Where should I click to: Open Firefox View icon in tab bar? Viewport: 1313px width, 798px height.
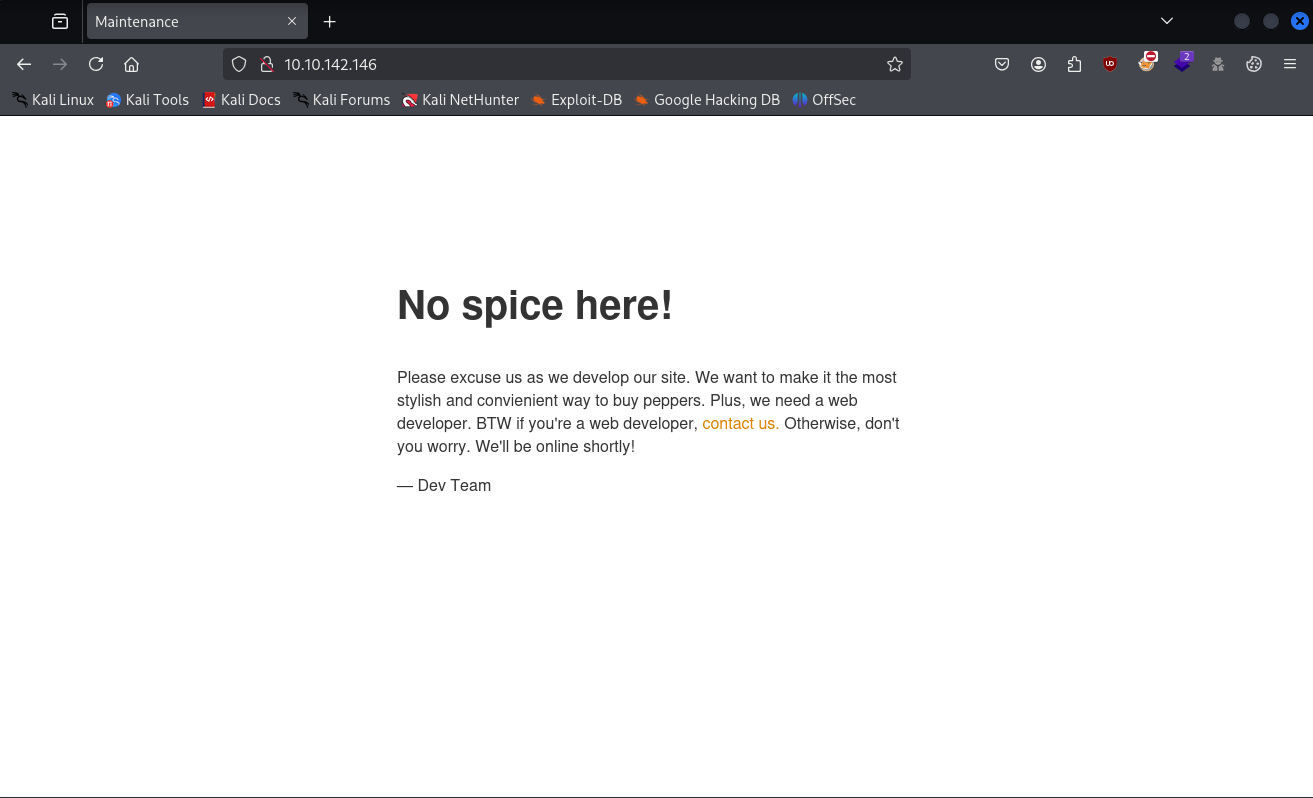[60, 21]
